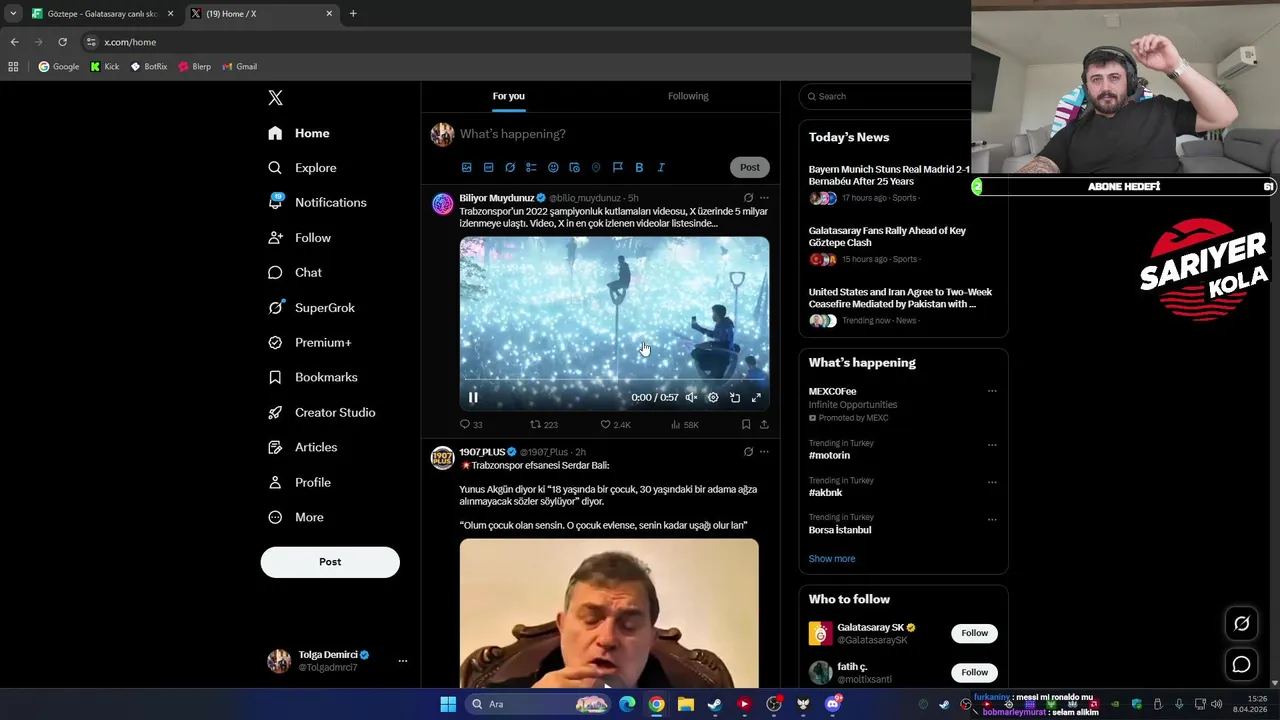Schedule post icon in composer

574,167
